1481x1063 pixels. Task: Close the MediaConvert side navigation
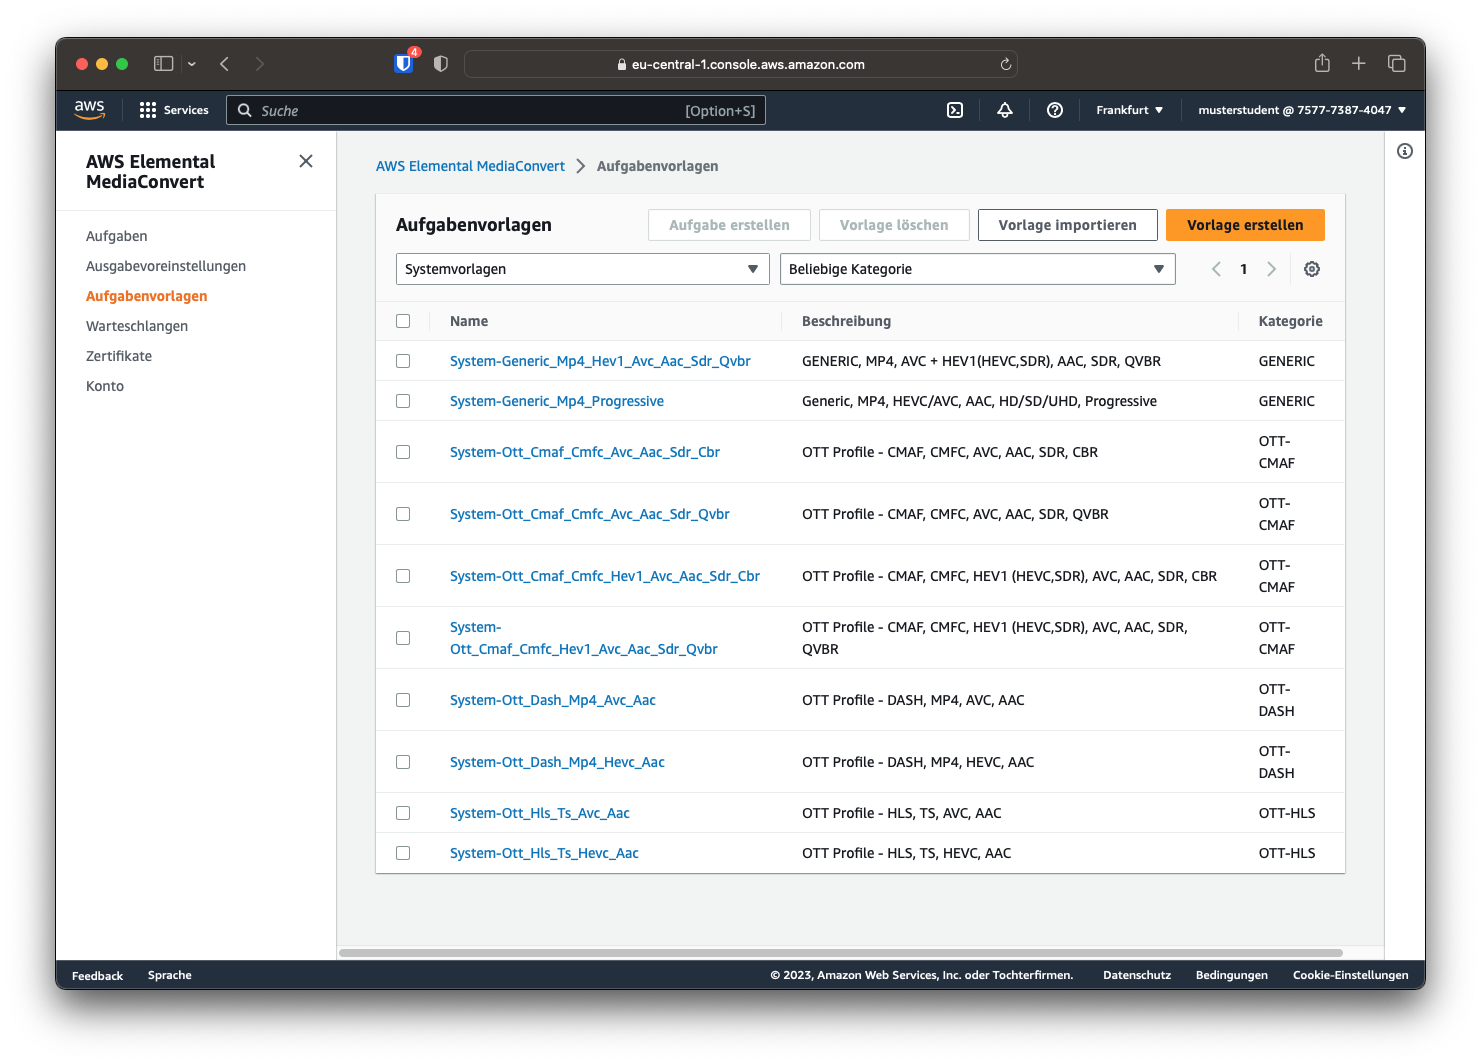pyautogui.click(x=306, y=161)
